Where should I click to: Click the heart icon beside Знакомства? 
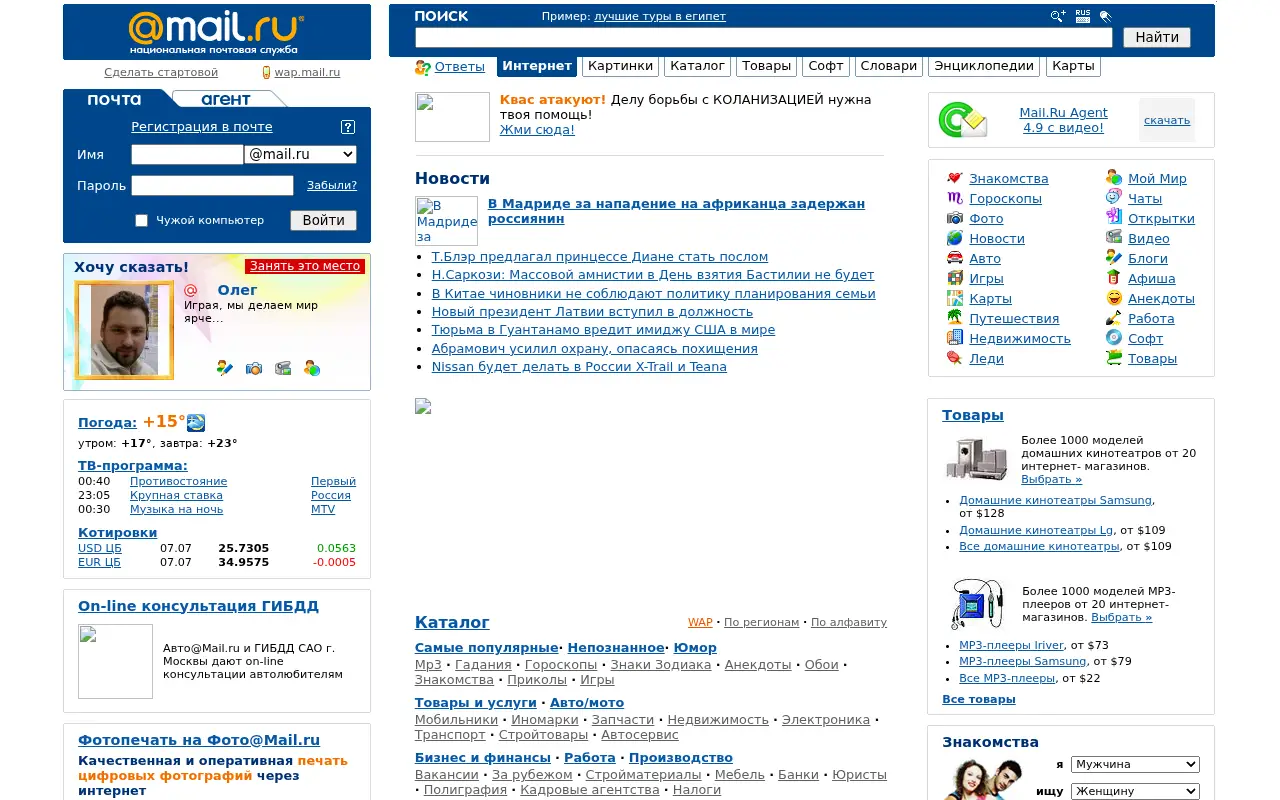(955, 178)
